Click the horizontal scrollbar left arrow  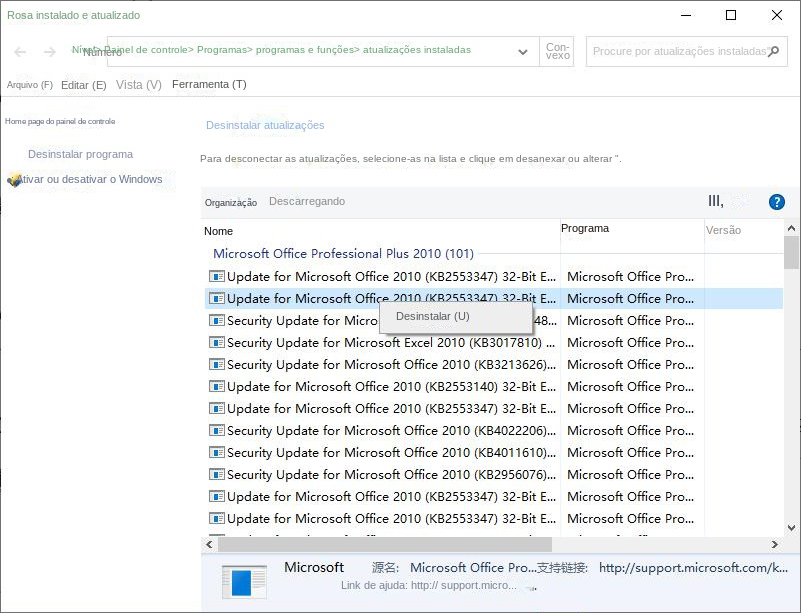[x=209, y=545]
